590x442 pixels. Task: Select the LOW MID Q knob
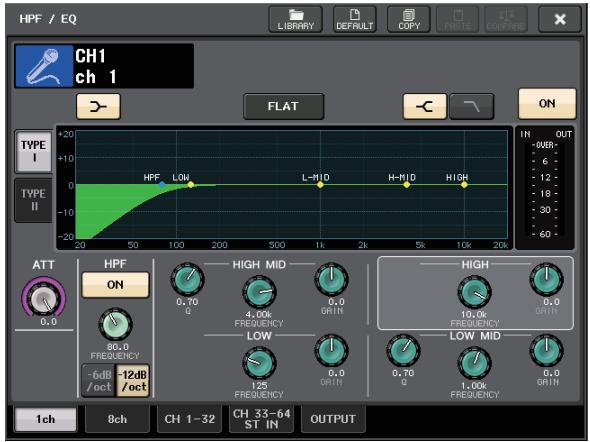click(x=403, y=351)
